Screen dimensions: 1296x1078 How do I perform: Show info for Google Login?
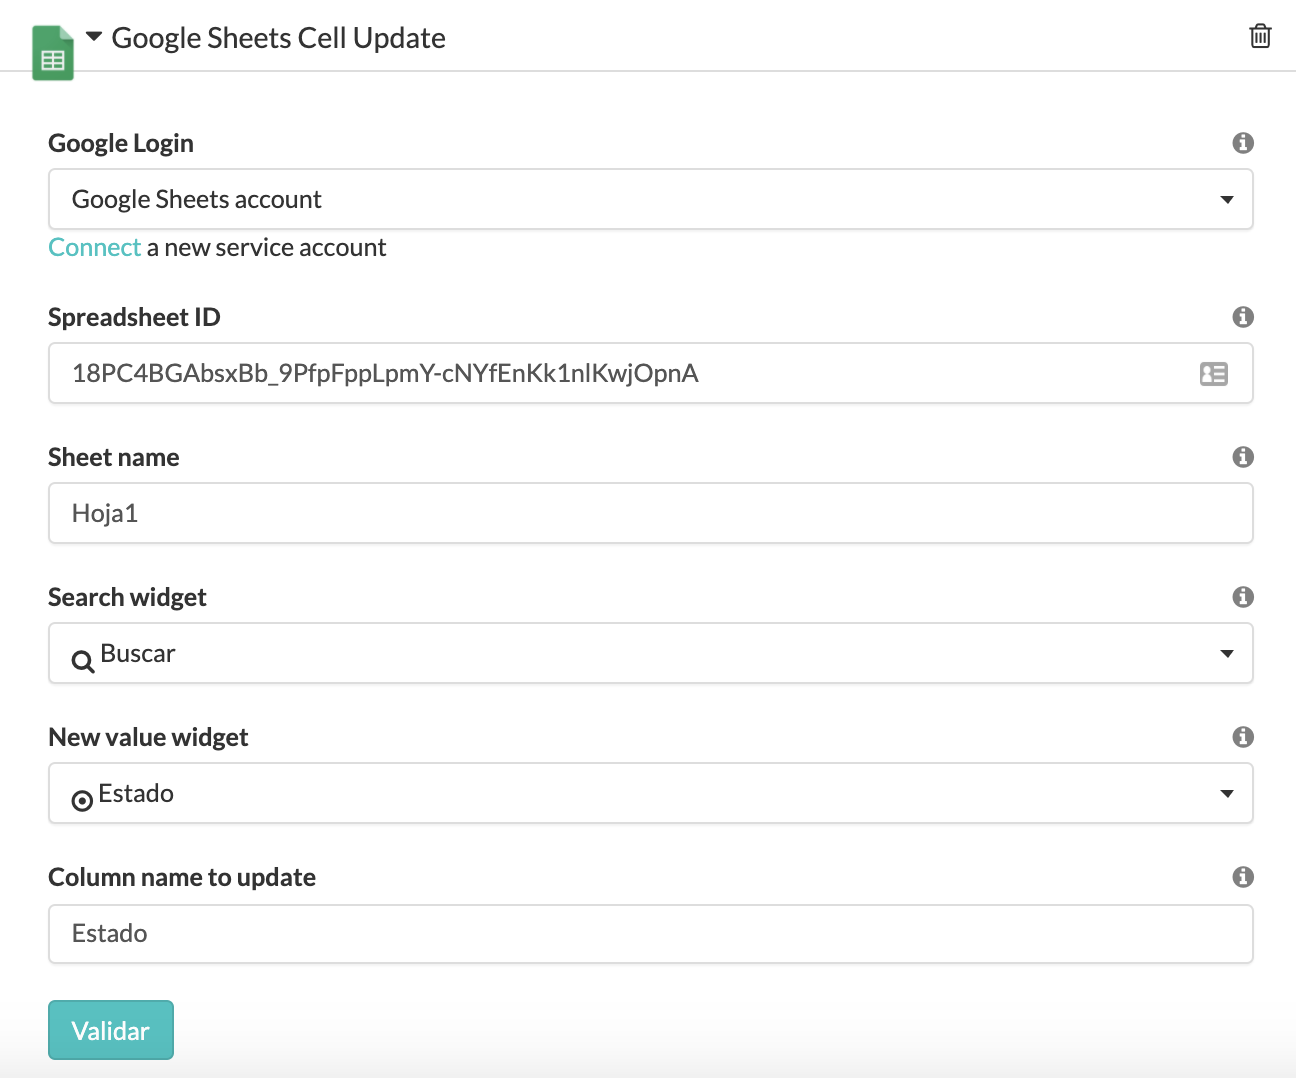click(1243, 143)
